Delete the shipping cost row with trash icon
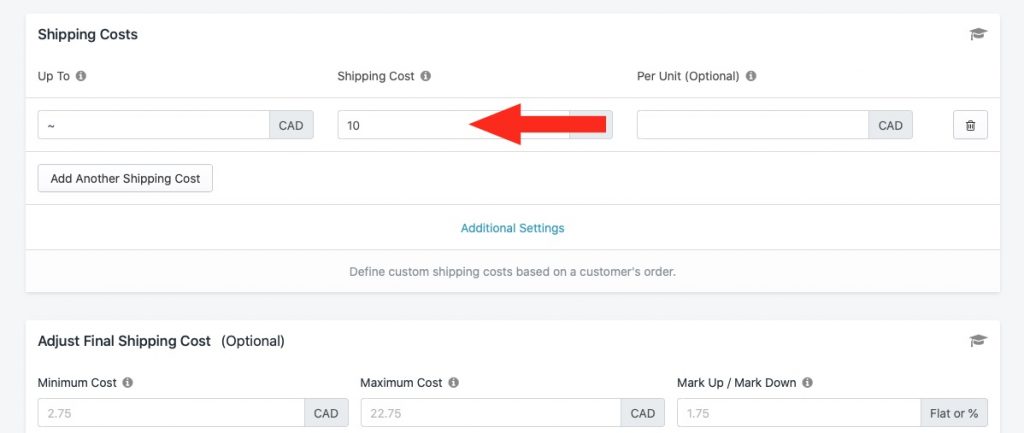Viewport: 1024px width, 433px height. pos(970,125)
